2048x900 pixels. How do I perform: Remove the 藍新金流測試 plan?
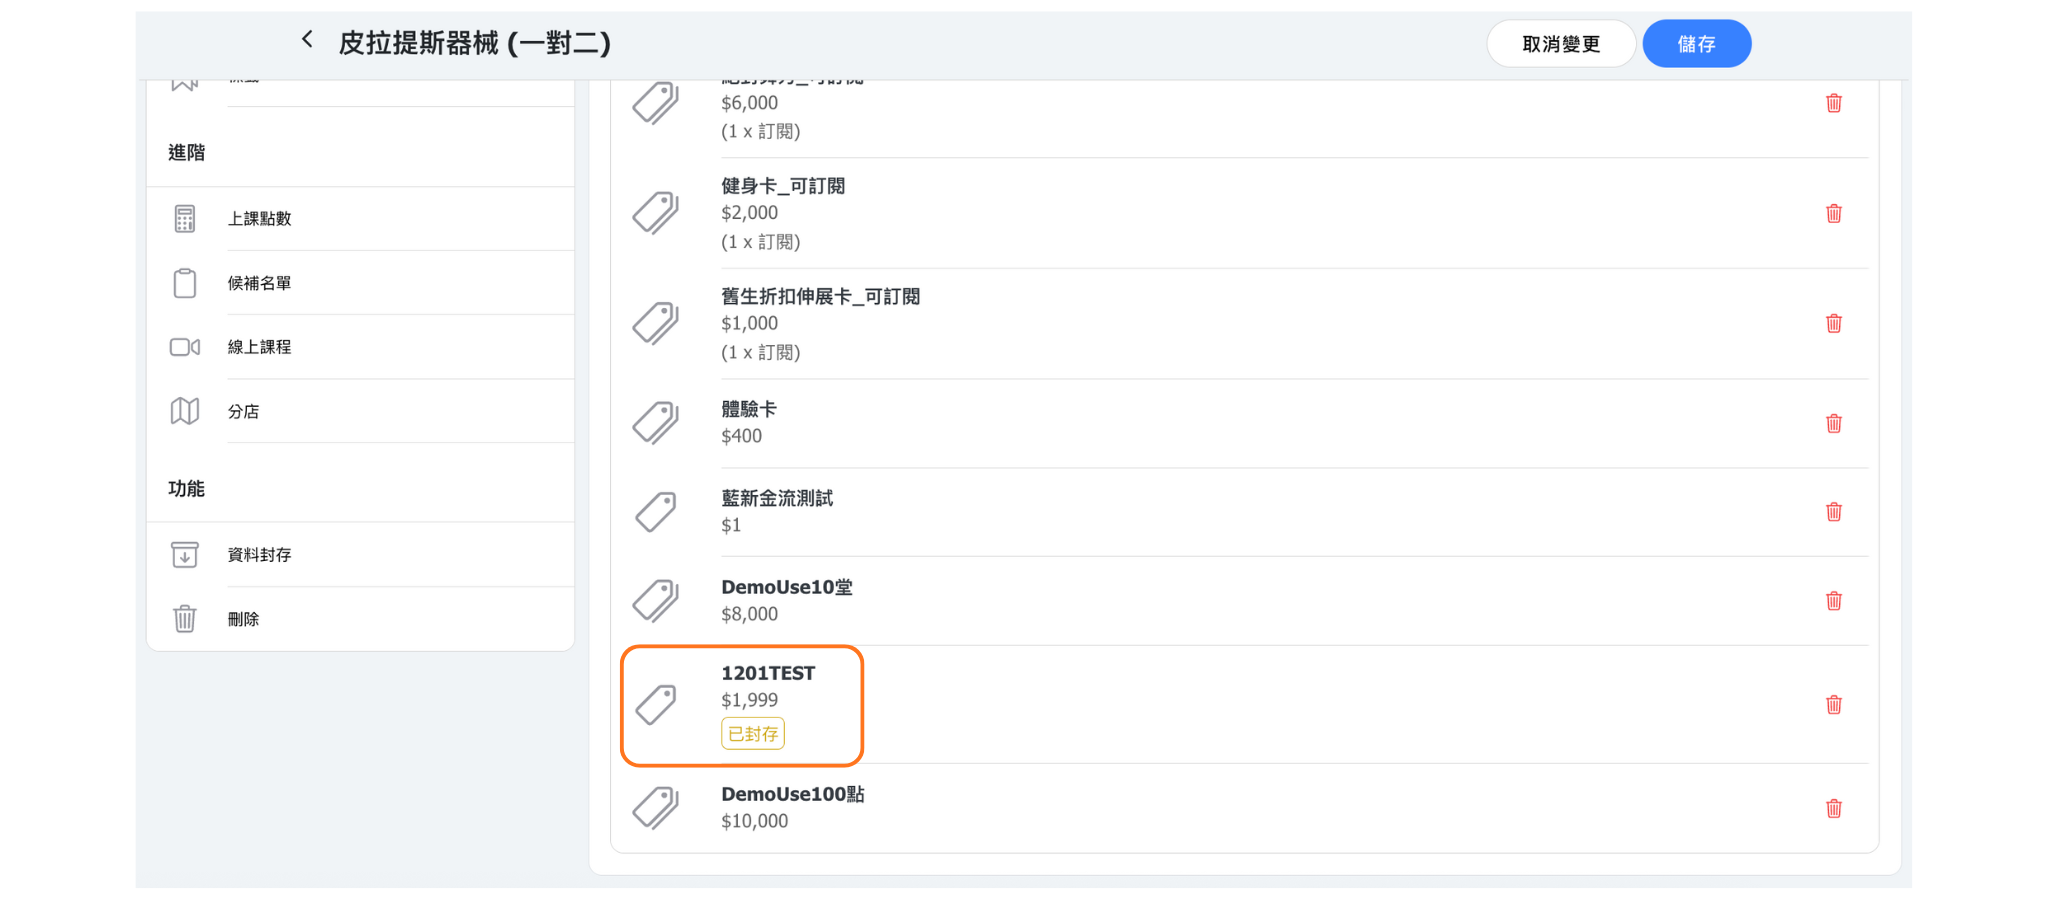pos(1833,512)
